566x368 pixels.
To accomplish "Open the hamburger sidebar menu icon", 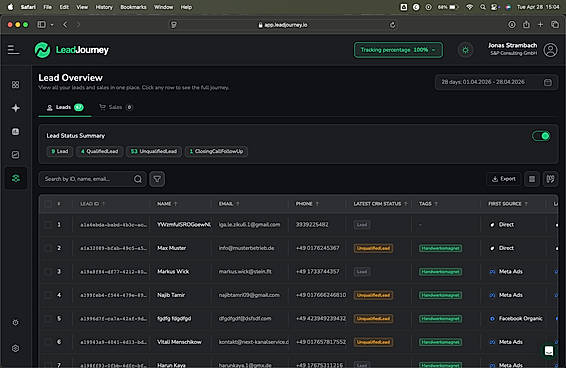I will tap(14, 50).
